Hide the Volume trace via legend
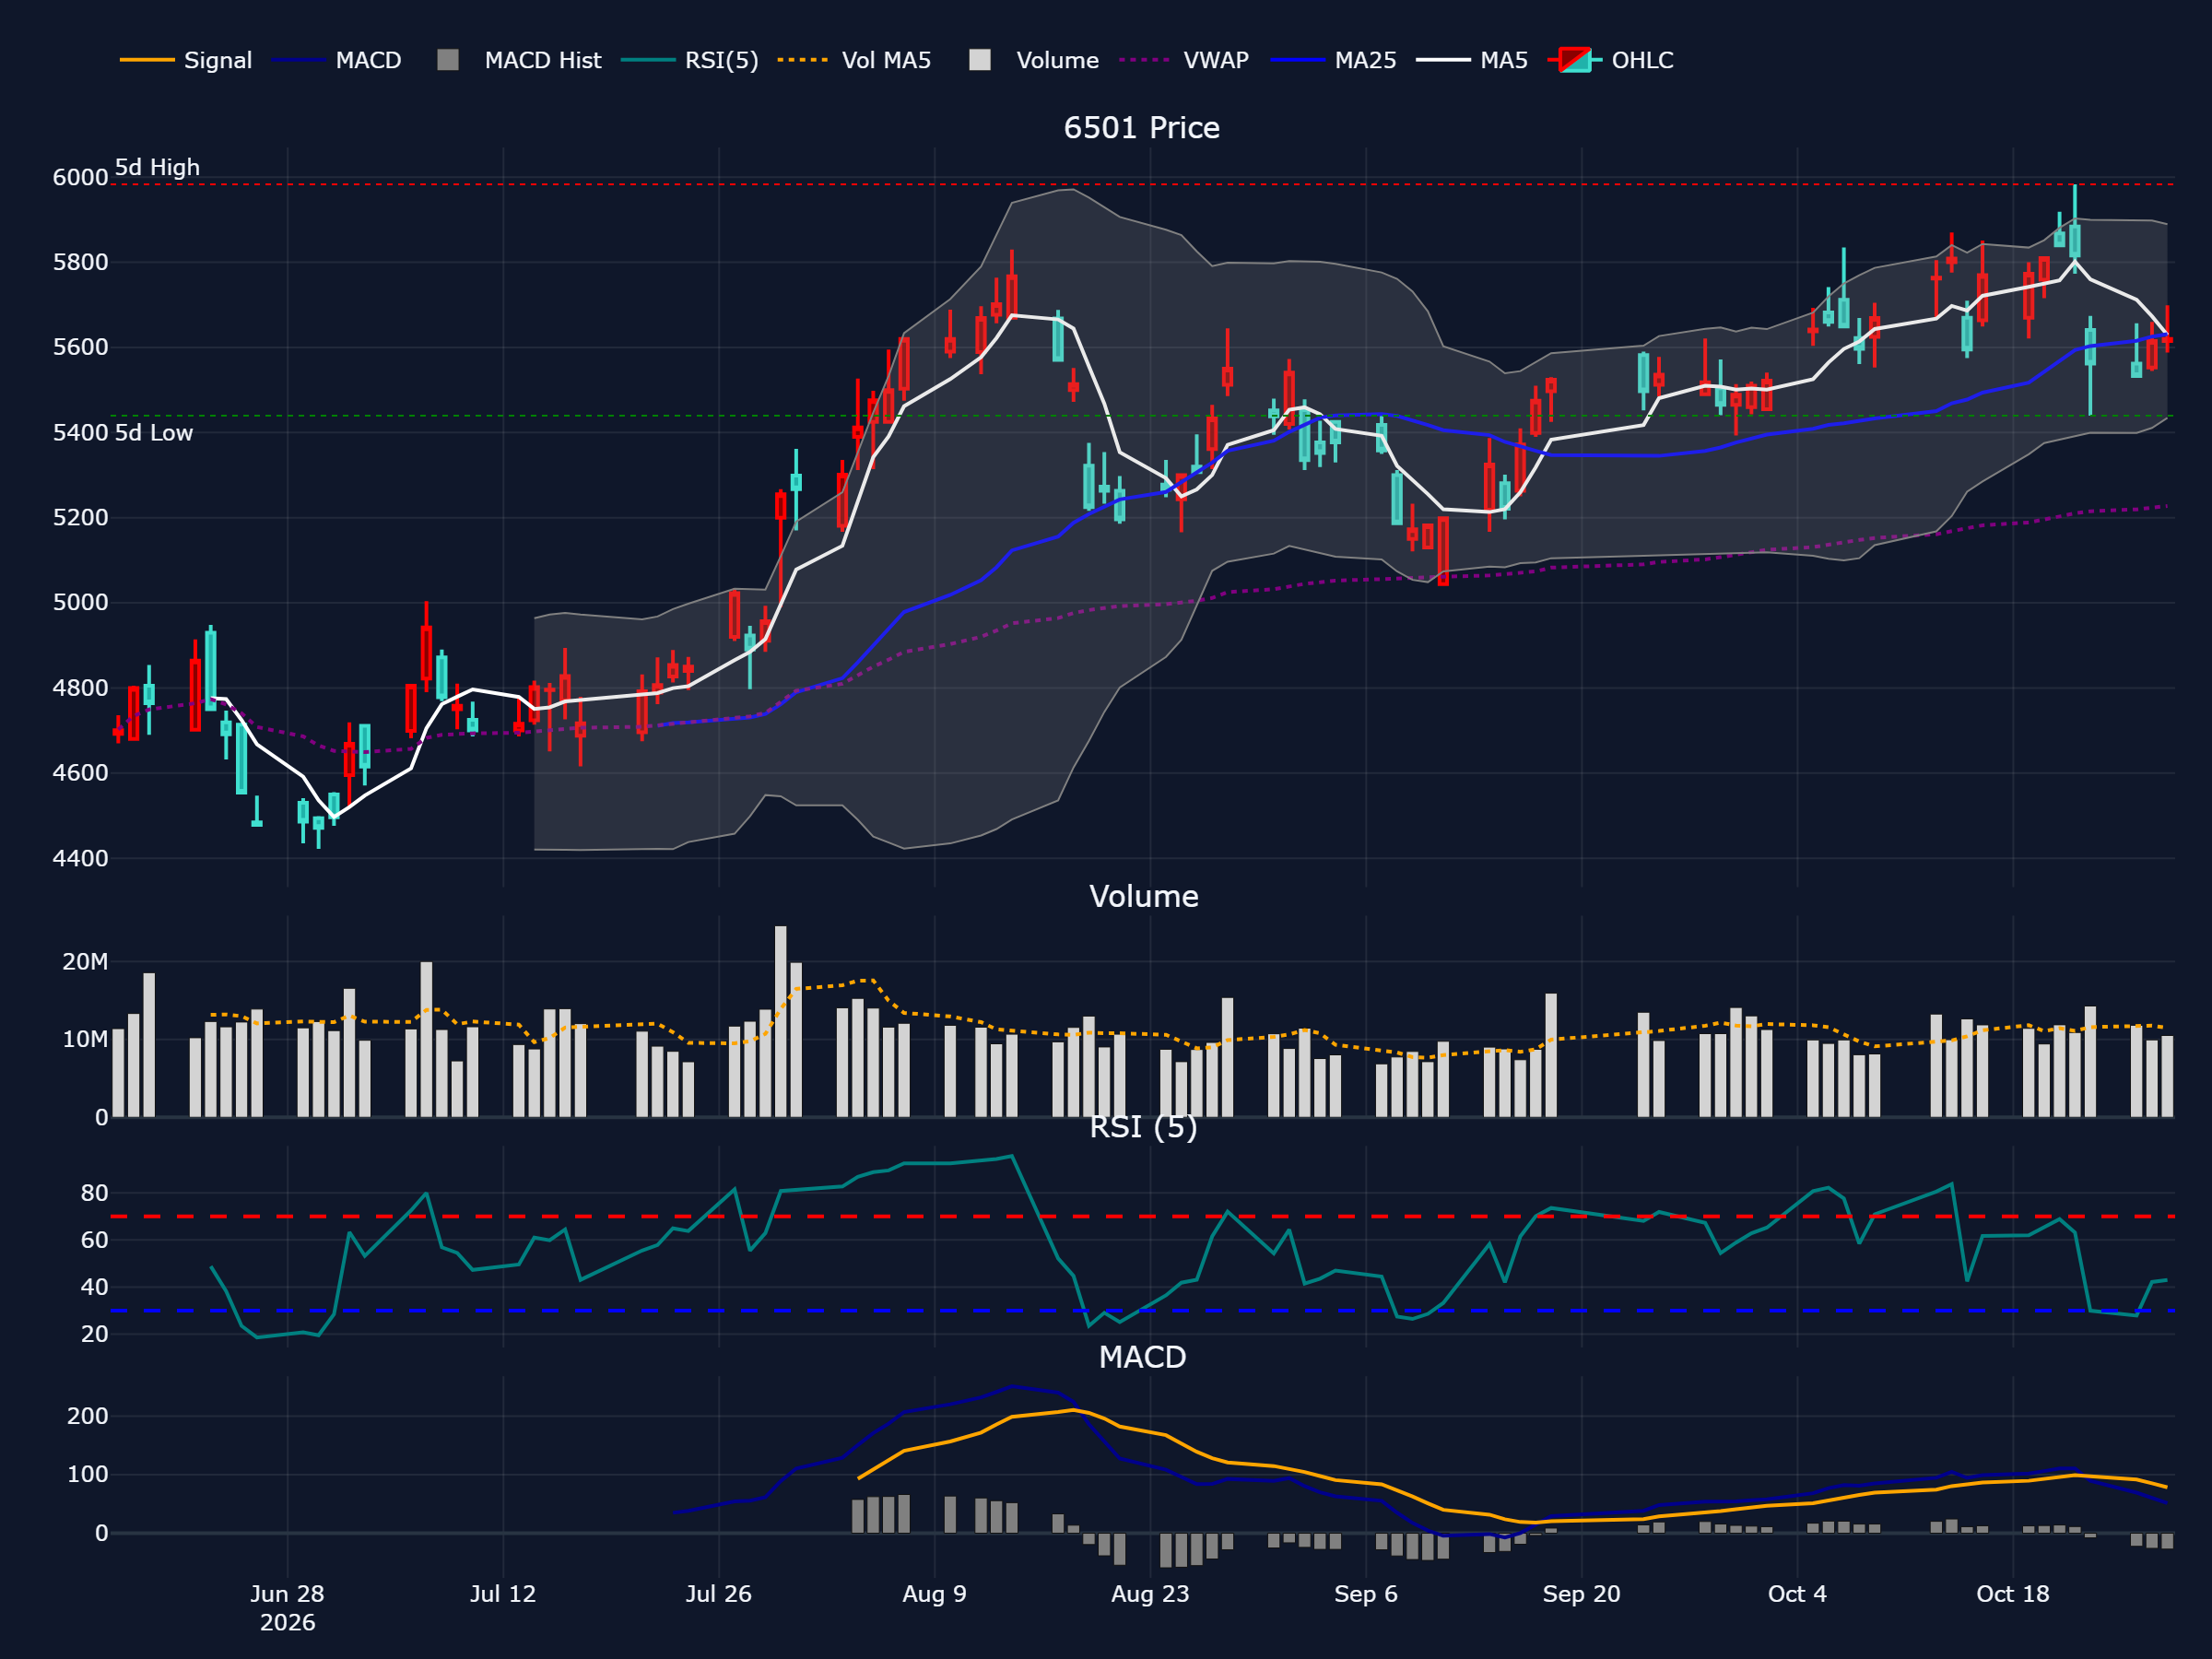The width and height of the screenshot is (2212, 1659). 1034,60
